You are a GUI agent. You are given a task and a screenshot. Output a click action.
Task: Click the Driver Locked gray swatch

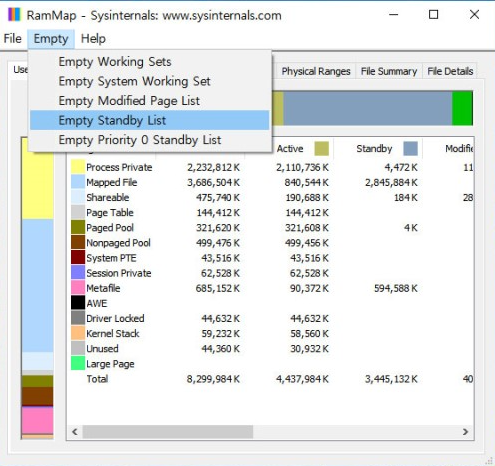[x=78, y=318]
